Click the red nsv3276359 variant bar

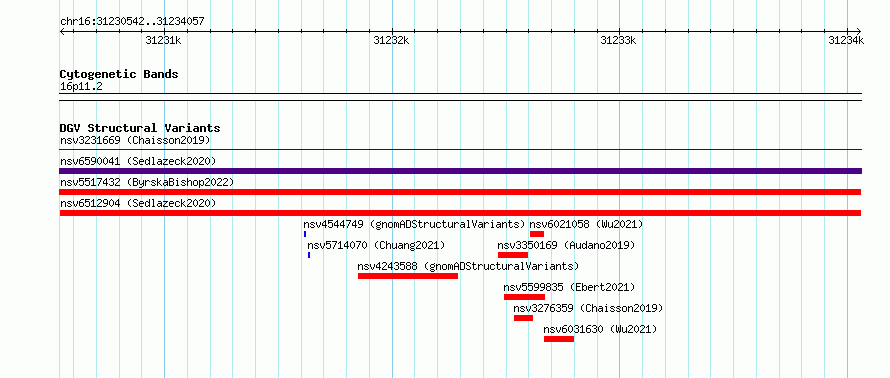pos(524,318)
